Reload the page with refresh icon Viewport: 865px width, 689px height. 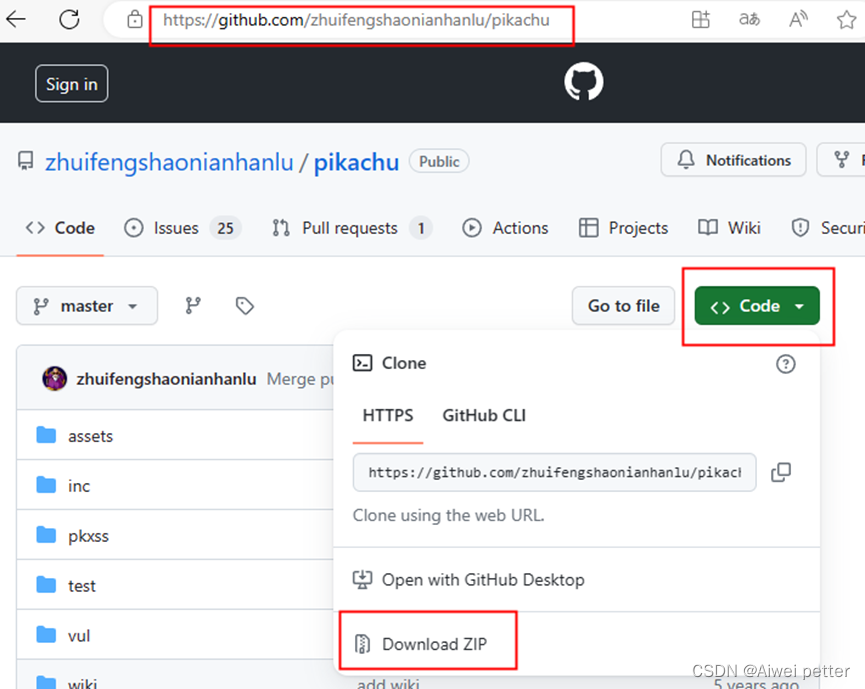point(70,19)
